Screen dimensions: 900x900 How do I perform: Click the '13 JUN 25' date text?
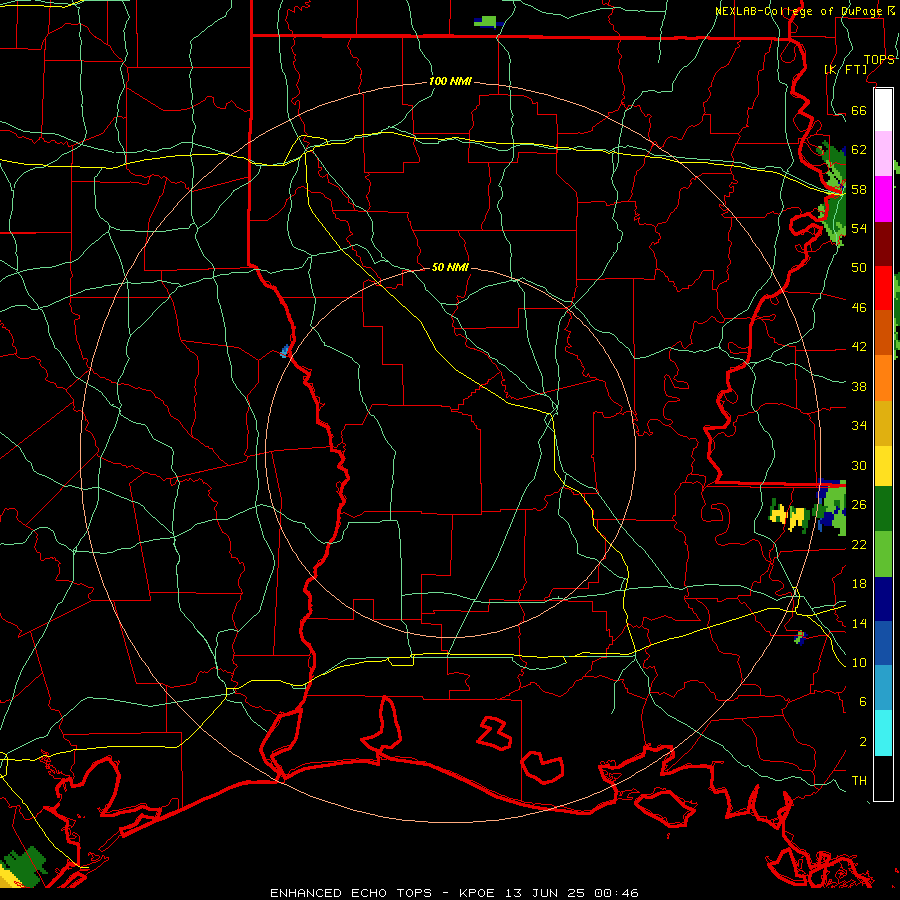[545, 893]
